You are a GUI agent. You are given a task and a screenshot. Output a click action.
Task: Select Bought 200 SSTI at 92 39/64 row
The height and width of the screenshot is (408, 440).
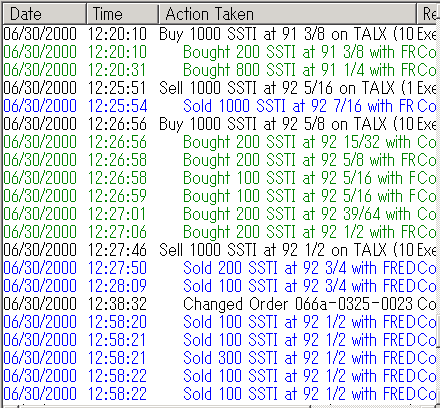tap(219, 214)
